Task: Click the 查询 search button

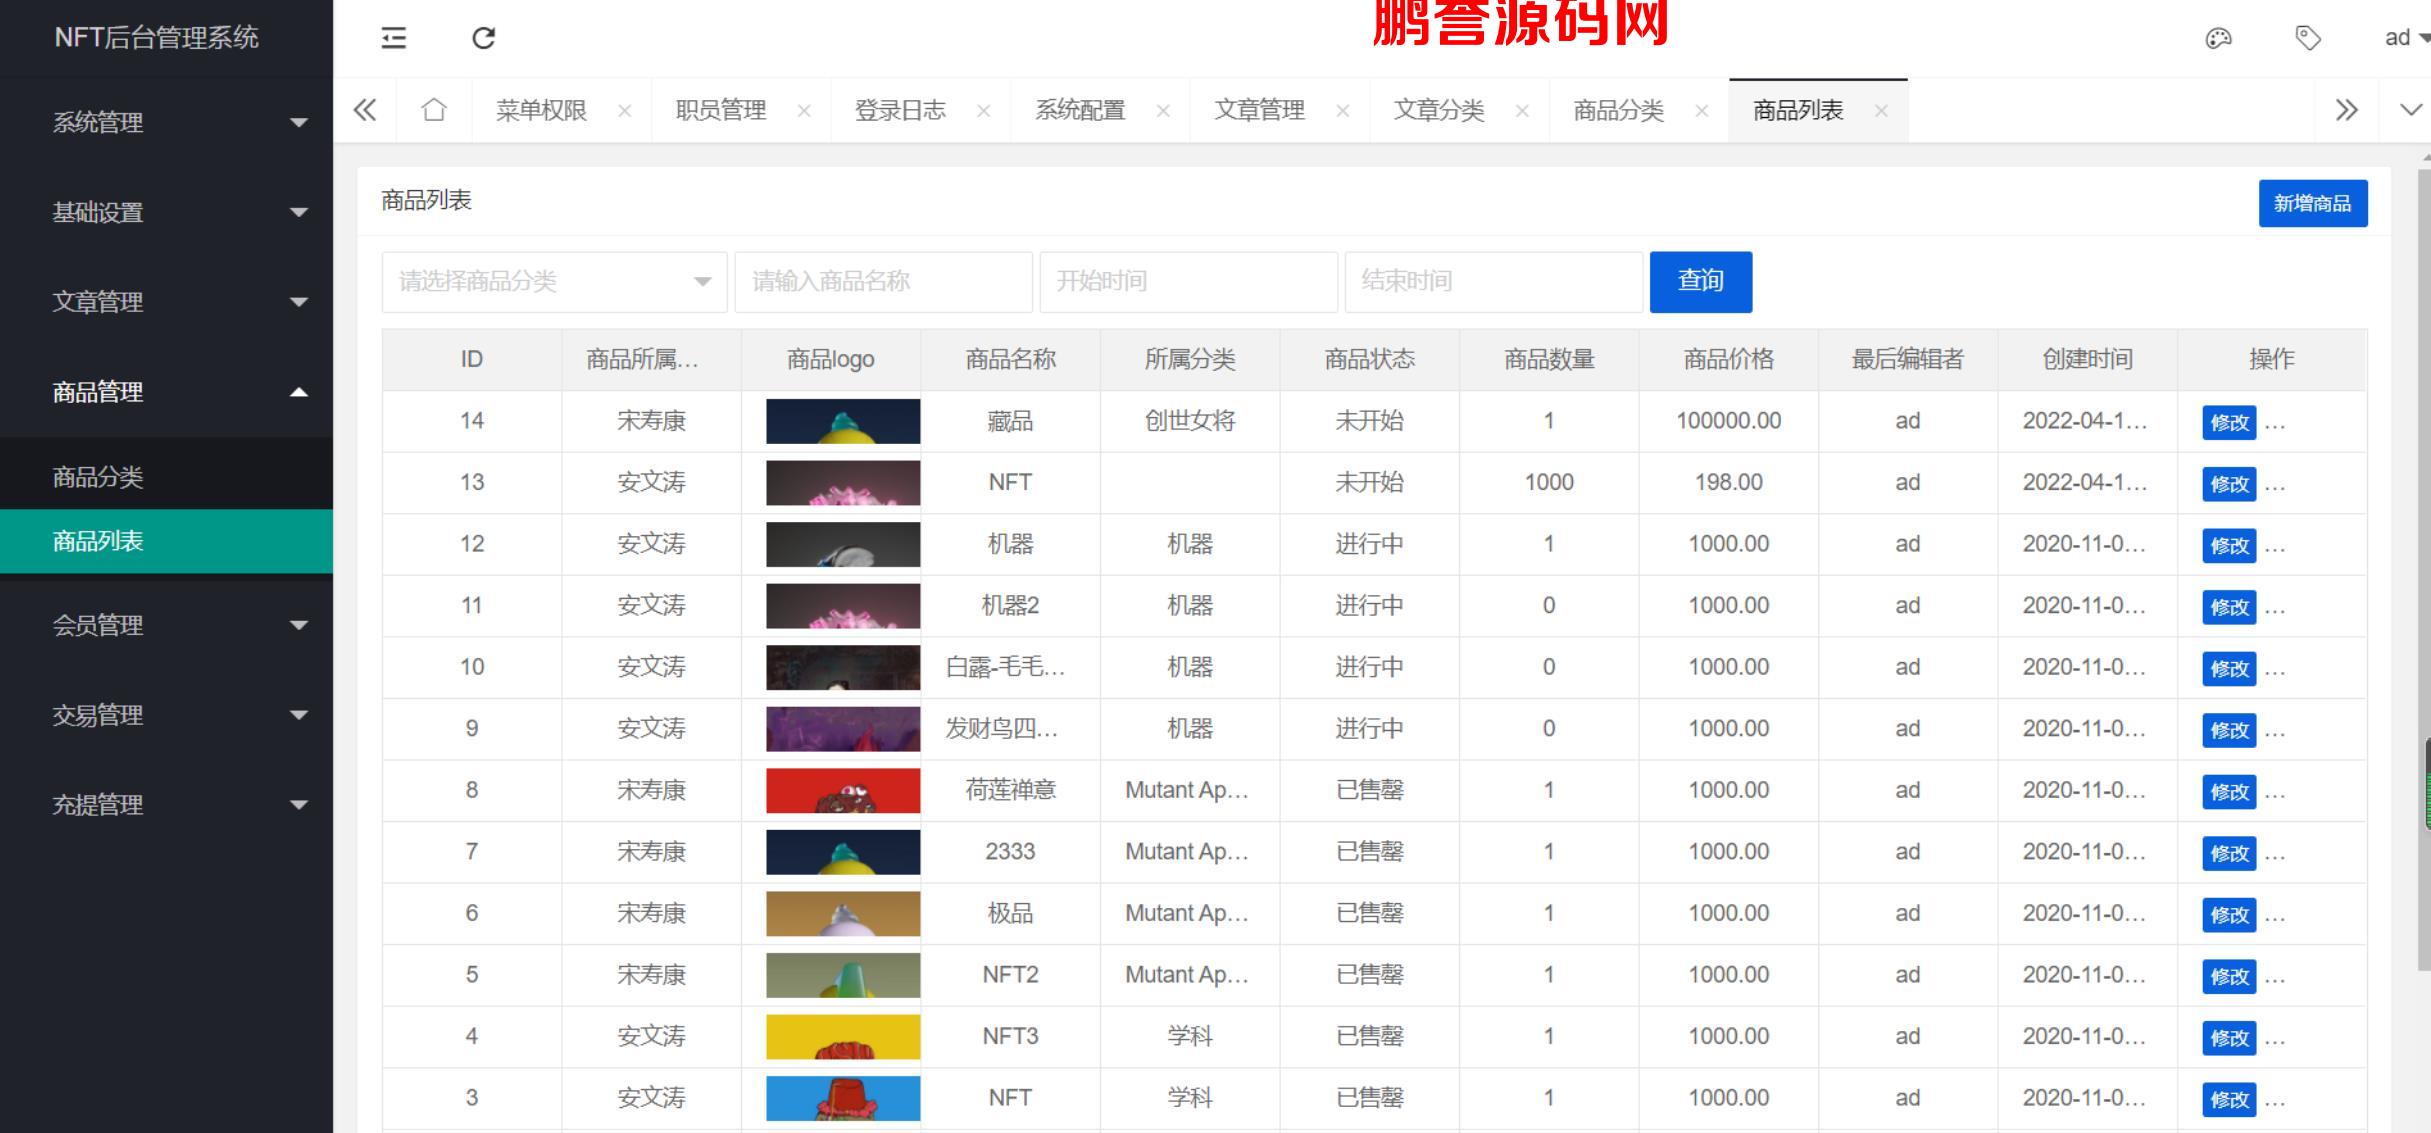Action: point(1700,282)
